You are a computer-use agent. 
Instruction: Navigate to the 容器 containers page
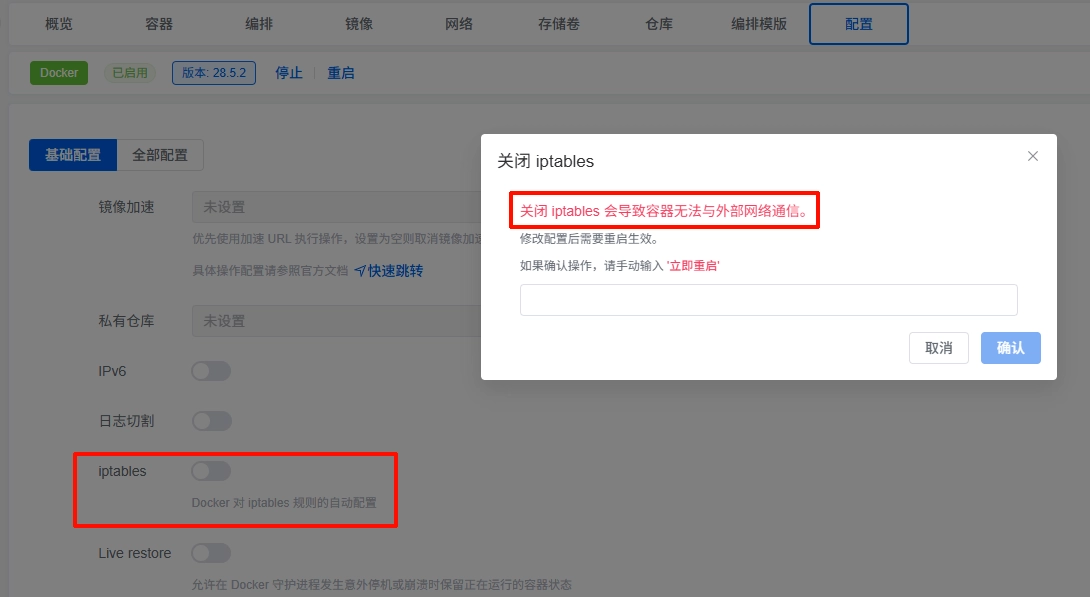coord(158,24)
